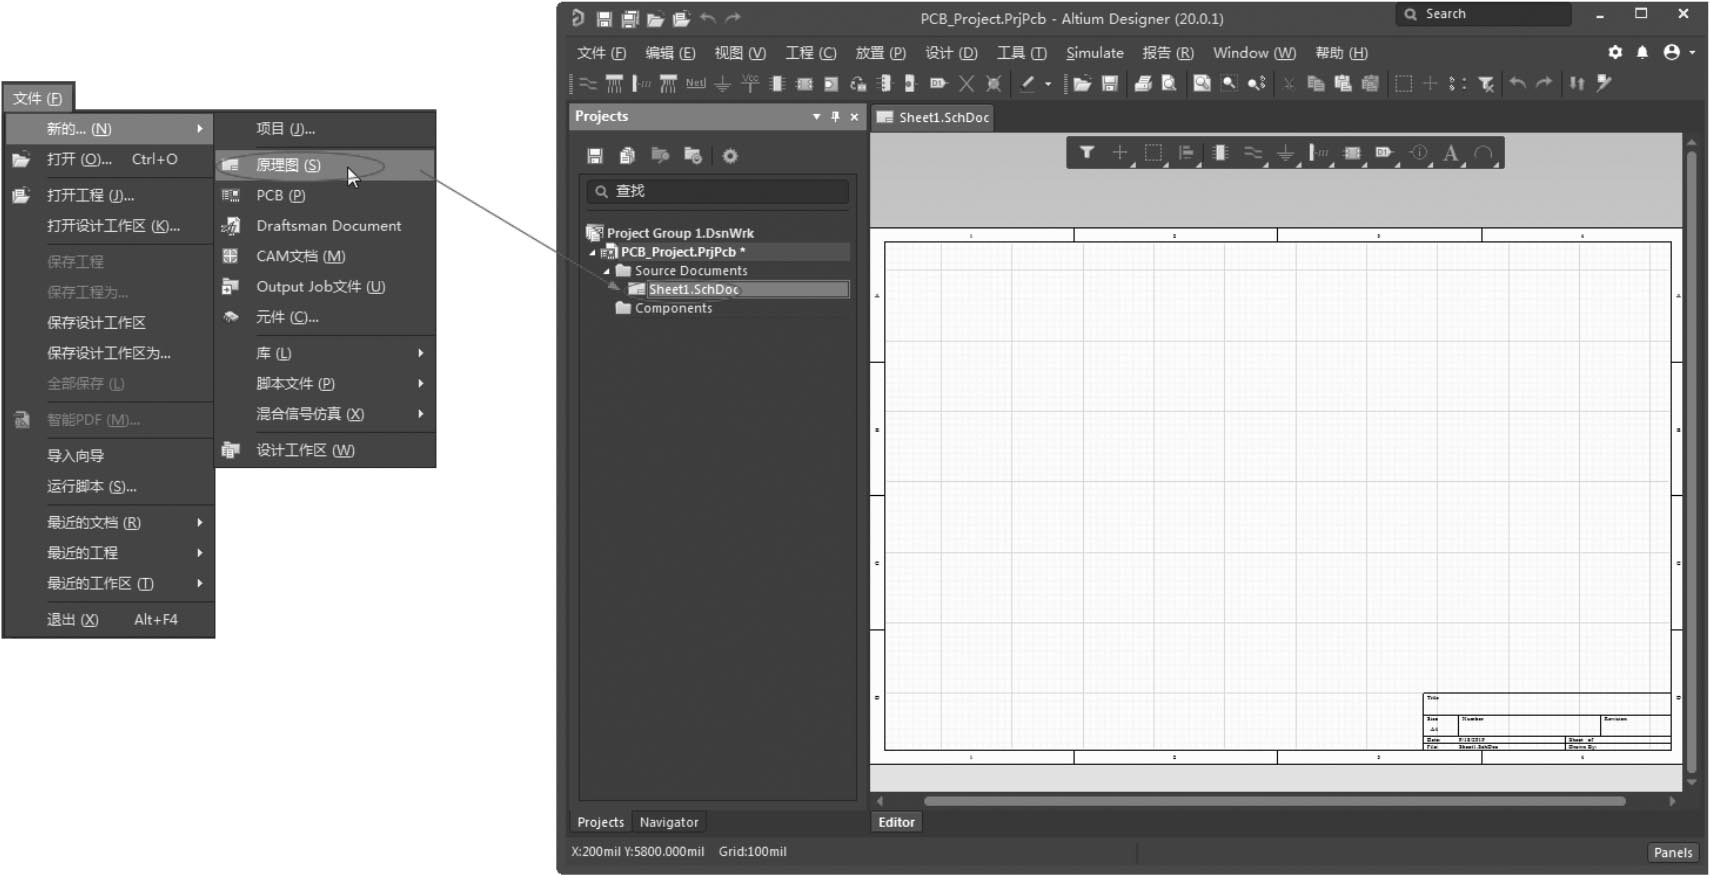Viewport: 1710px width, 876px height.
Task: Collapse the Source Documents folder
Action: tap(607, 271)
